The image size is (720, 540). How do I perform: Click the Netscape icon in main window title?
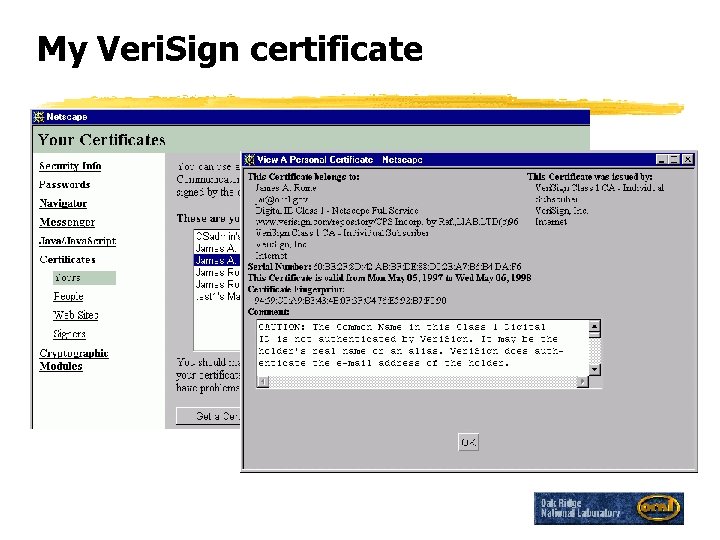click(x=39, y=117)
